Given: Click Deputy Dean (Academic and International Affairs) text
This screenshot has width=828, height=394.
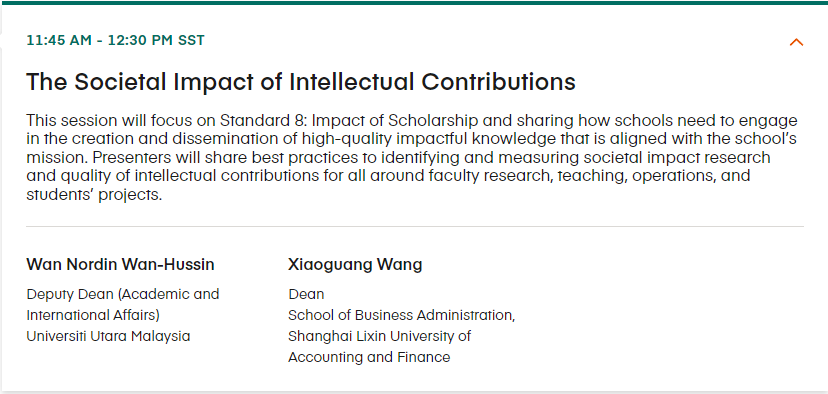Looking at the screenshot, I should coord(123,304).
